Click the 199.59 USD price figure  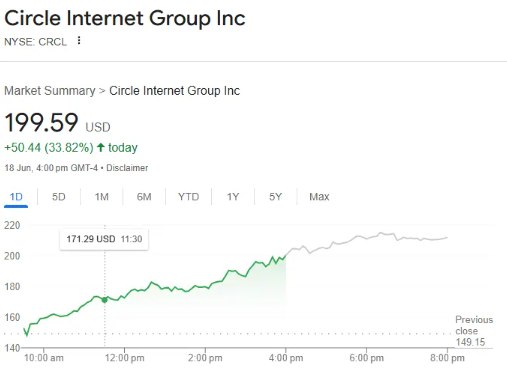57,123
